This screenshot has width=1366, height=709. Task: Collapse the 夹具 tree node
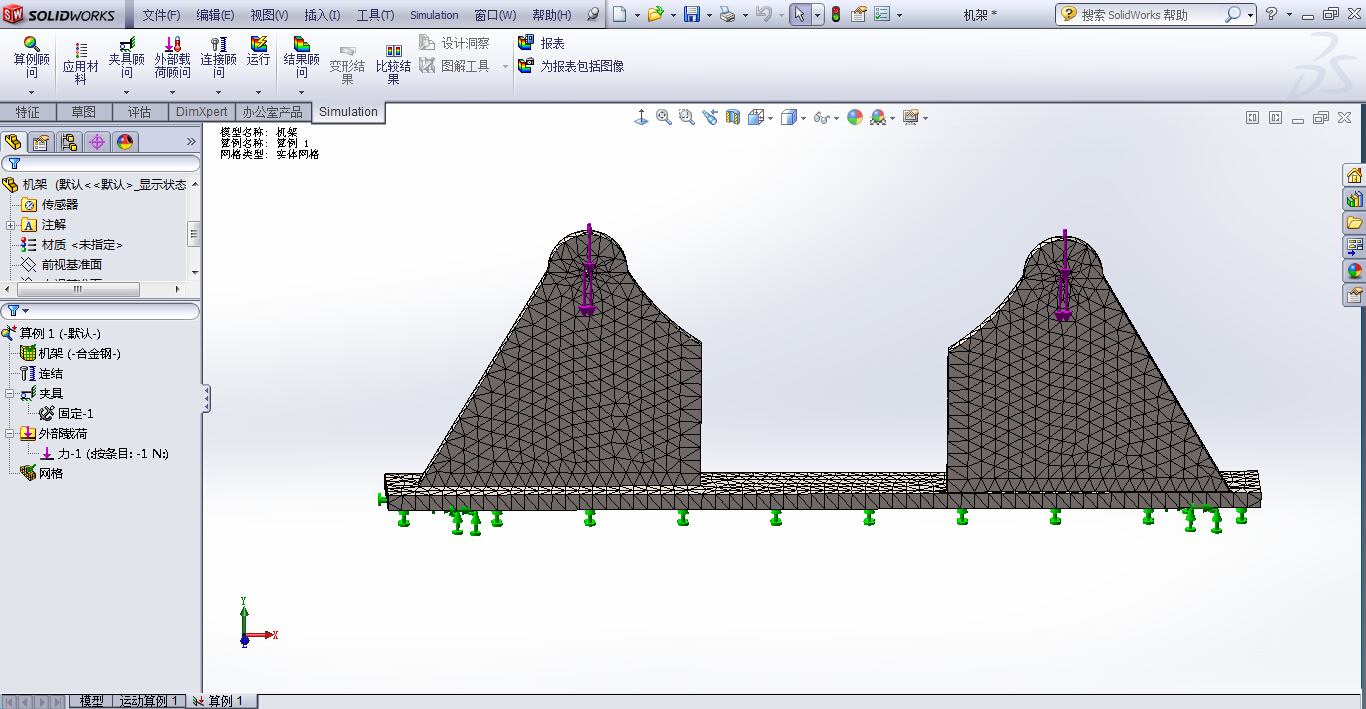point(10,394)
